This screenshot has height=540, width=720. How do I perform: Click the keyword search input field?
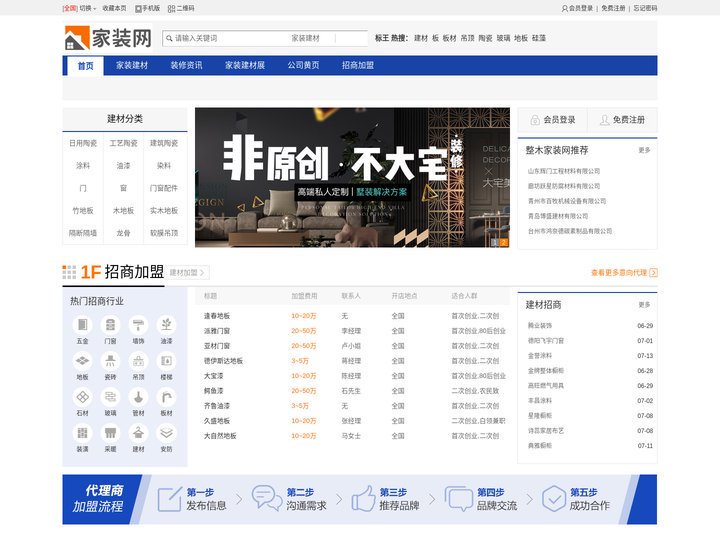227,38
